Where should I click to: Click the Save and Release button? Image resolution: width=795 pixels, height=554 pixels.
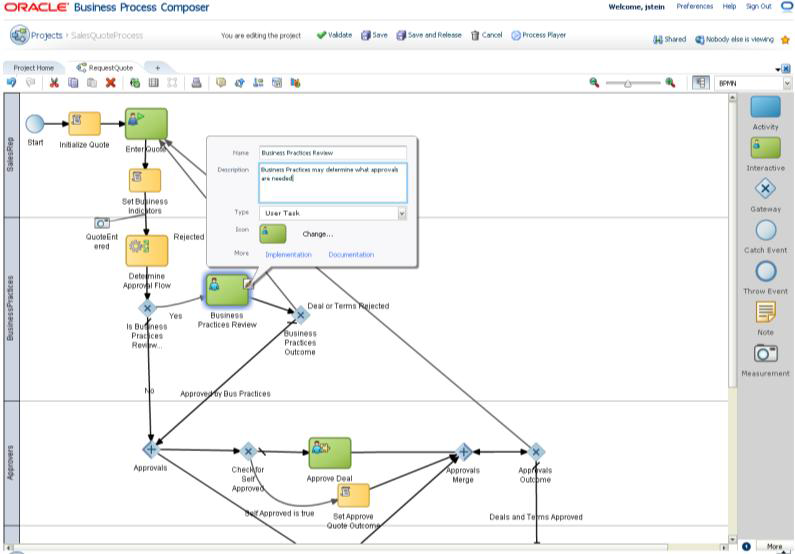point(429,35)
